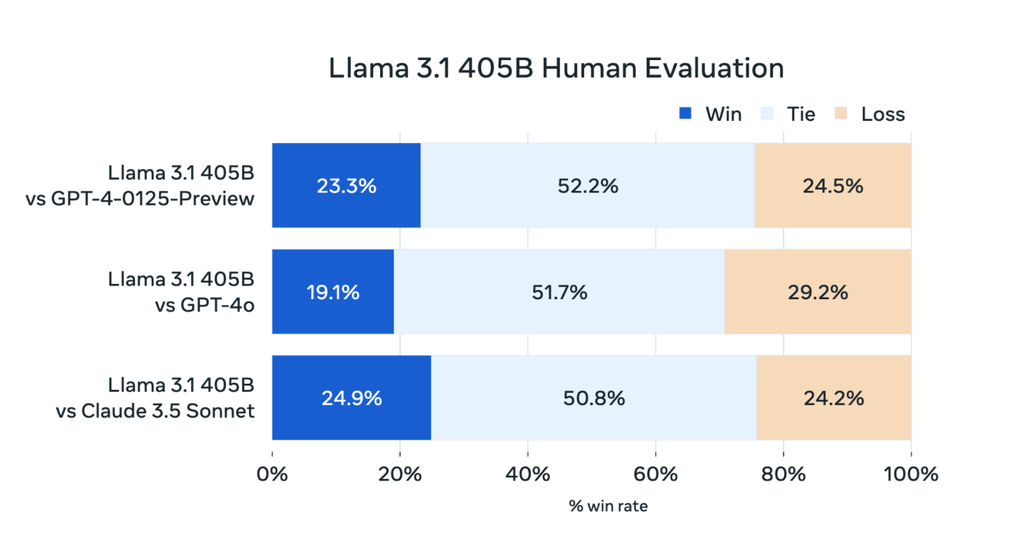Screen dimensions: 1024x539
Task: Click the 24.2% loss bar segment
Action: point(833,398)
